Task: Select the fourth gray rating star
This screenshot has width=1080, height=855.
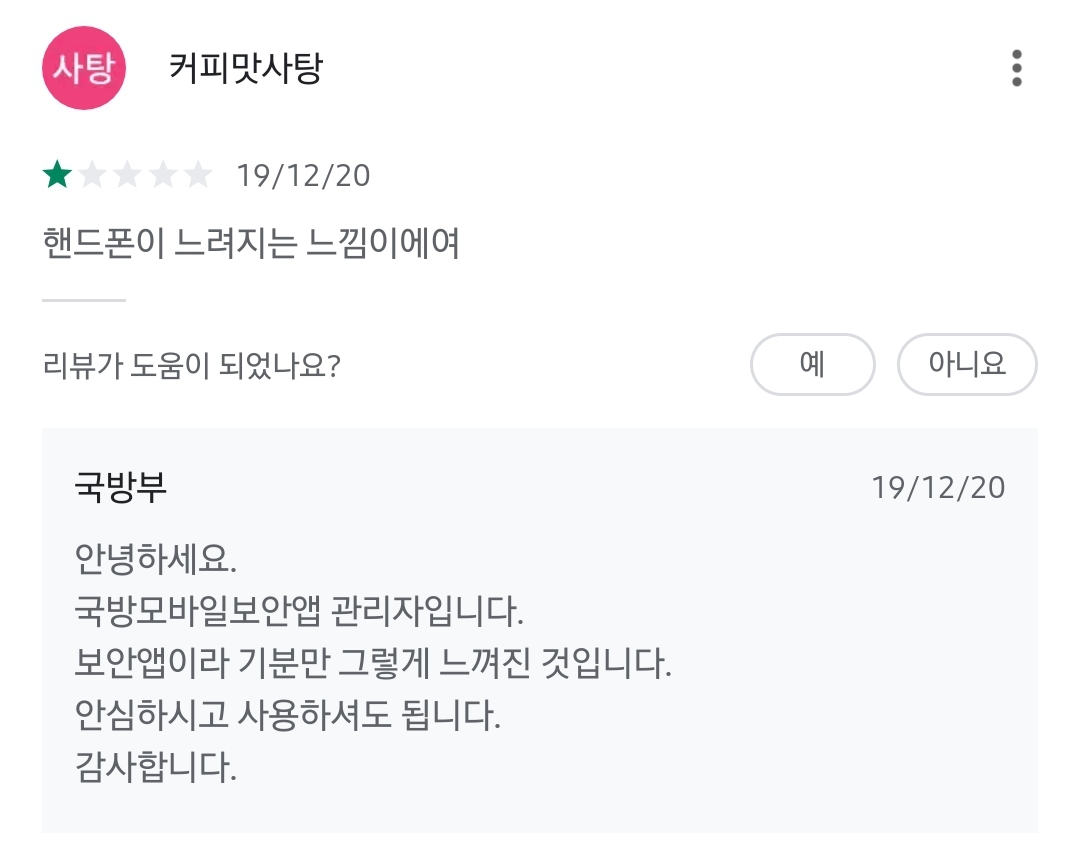Action: (163, 174)
